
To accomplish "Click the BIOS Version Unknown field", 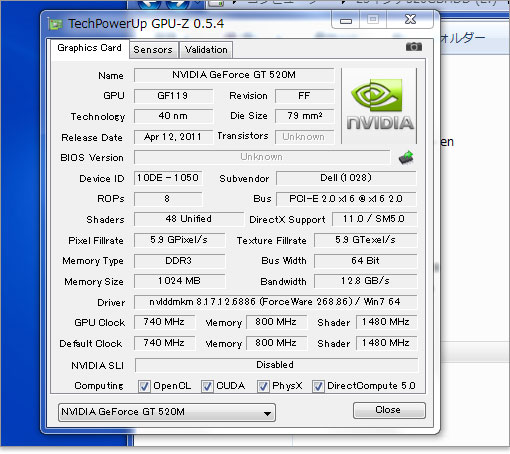I will [x=262, y=157].
